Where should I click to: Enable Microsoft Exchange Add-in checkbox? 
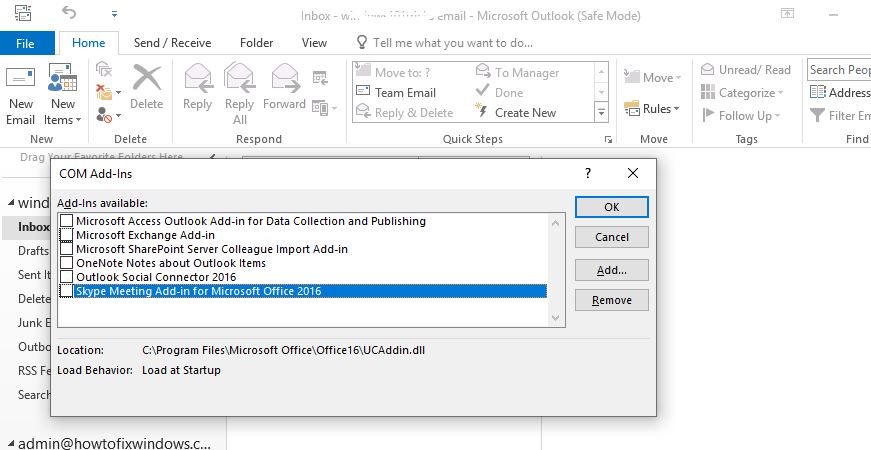pyautogui.click(x=66, y=235)
